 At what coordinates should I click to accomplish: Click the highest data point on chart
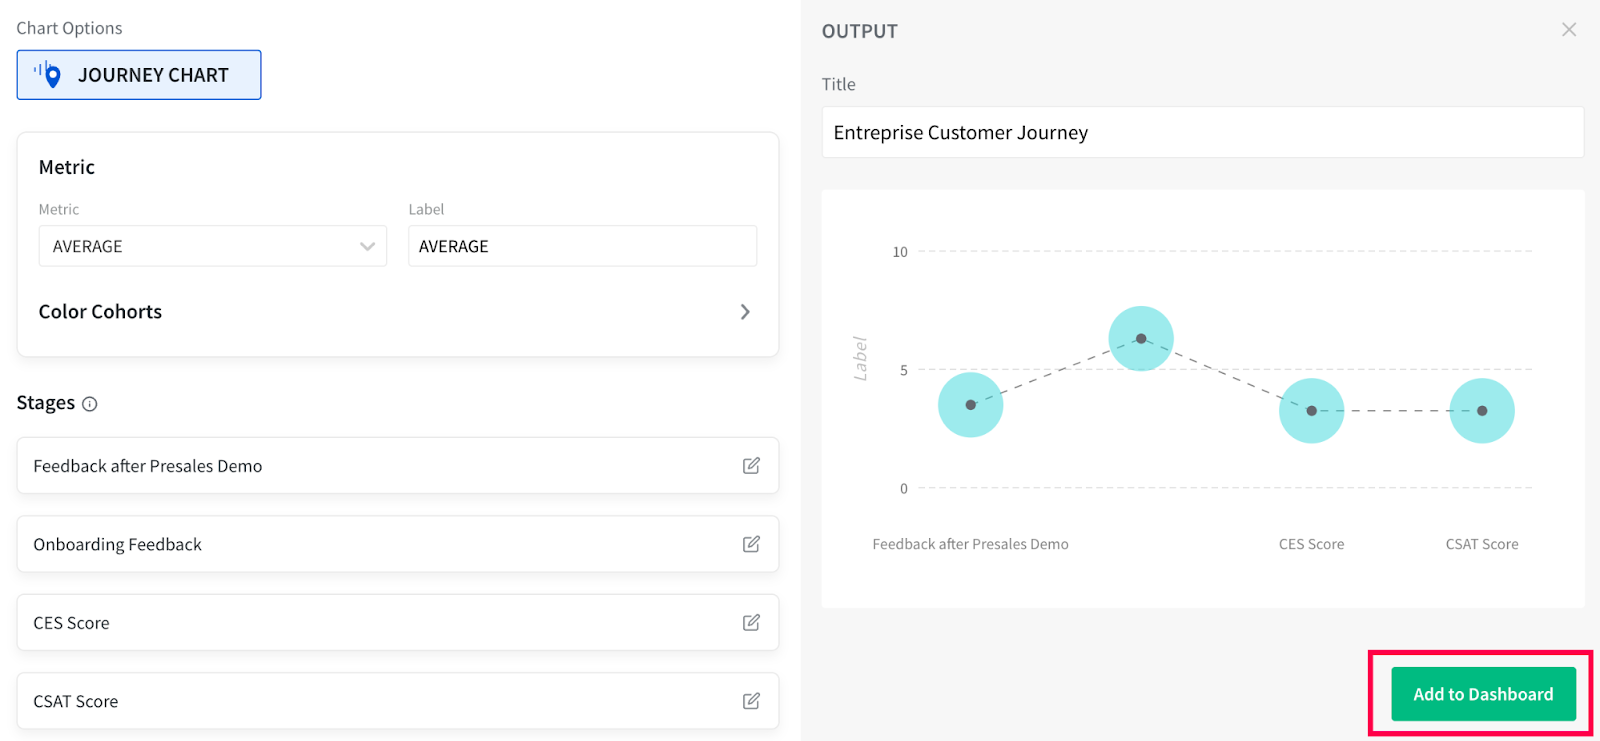coord(1141,339)
